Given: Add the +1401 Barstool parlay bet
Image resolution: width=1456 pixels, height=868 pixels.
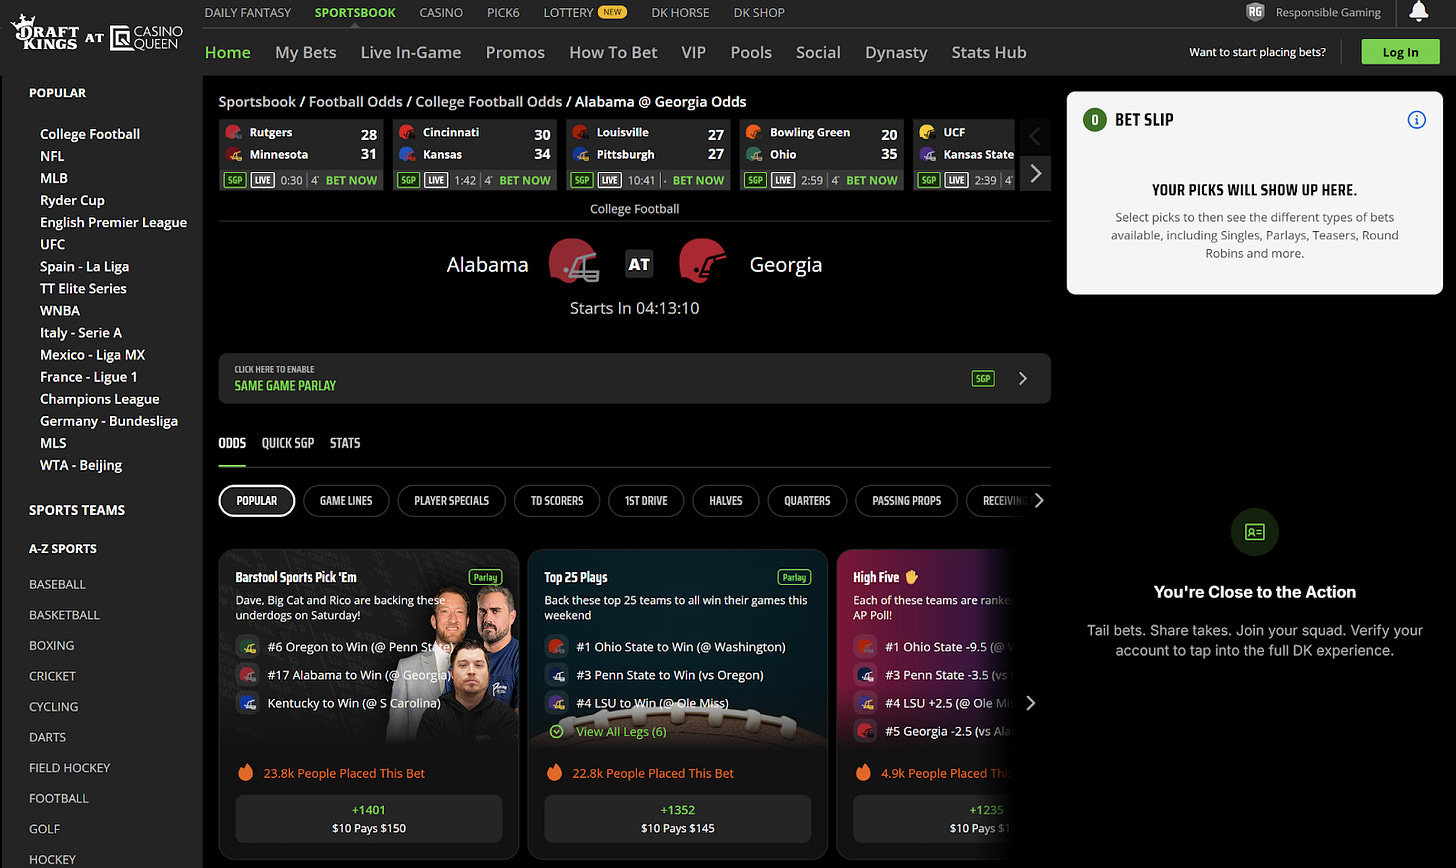Looking at the screenshot, I should [x=369, y=819].
